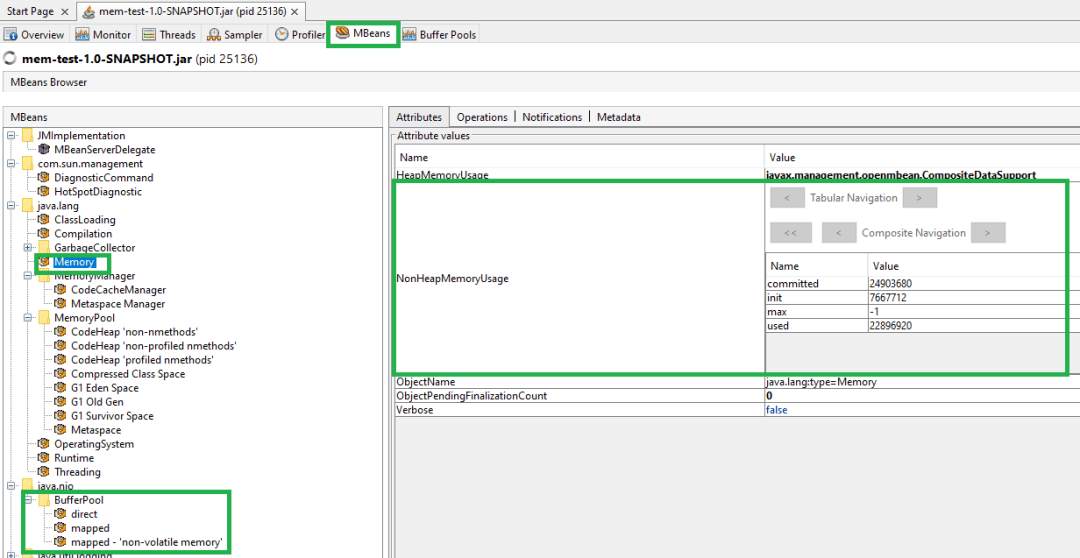The height and width of the screenshot is (558, 1080).
Task: Select the Threading bean icon
Action: 44,472
